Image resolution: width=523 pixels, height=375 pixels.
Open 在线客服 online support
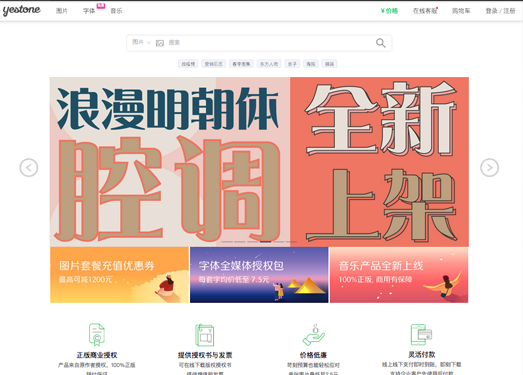[x=425, y=11]
